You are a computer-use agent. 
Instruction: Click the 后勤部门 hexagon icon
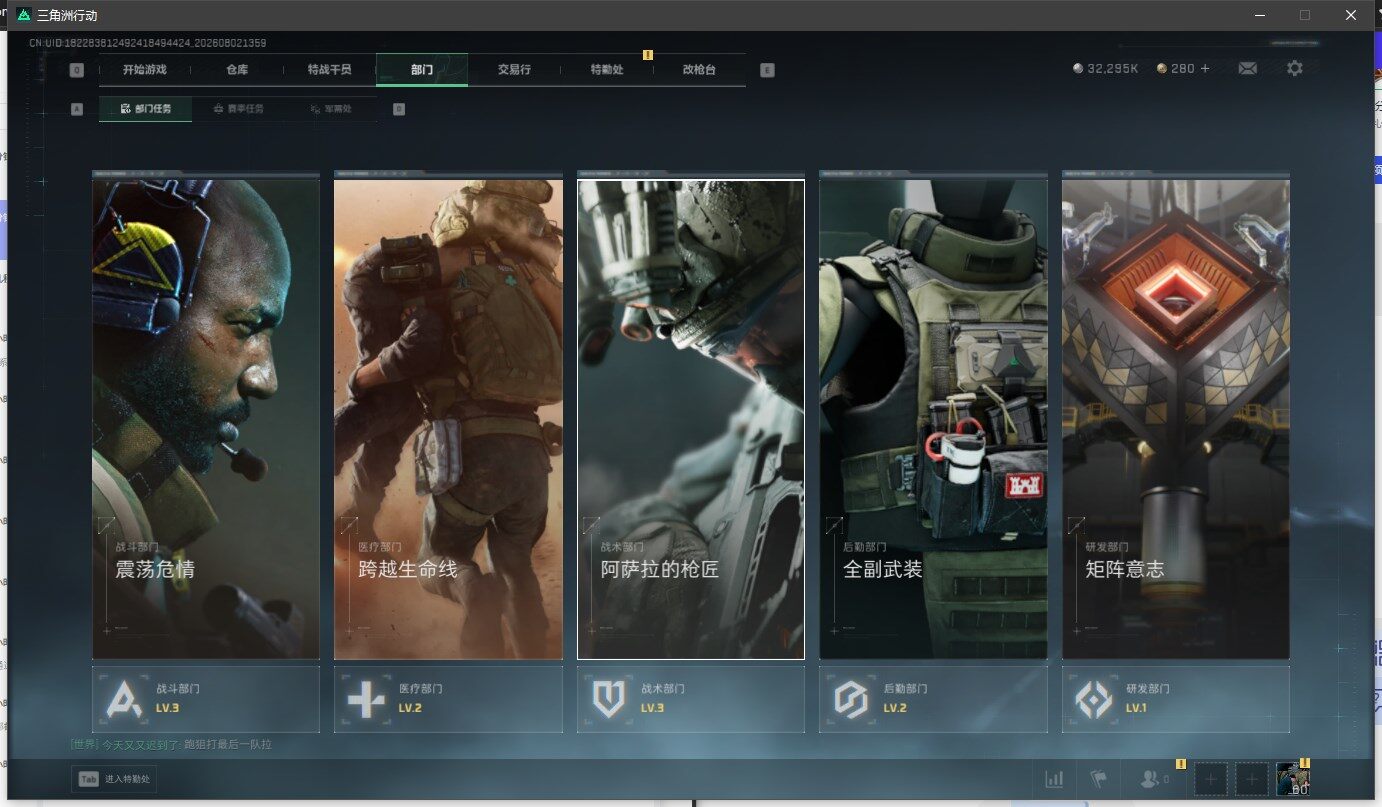[x=850, y=700]
